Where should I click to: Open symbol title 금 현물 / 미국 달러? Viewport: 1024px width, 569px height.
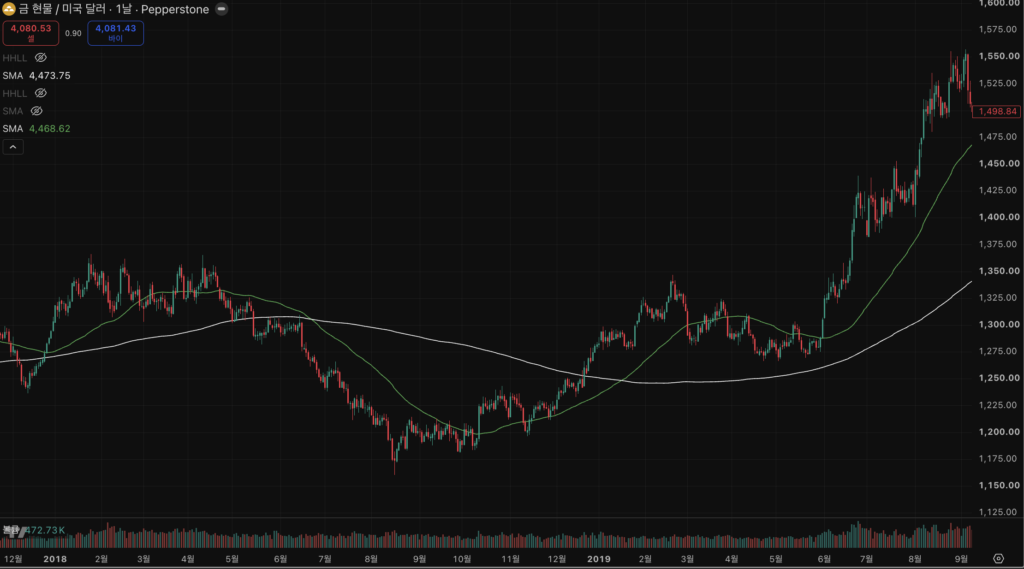coord(62,9)
